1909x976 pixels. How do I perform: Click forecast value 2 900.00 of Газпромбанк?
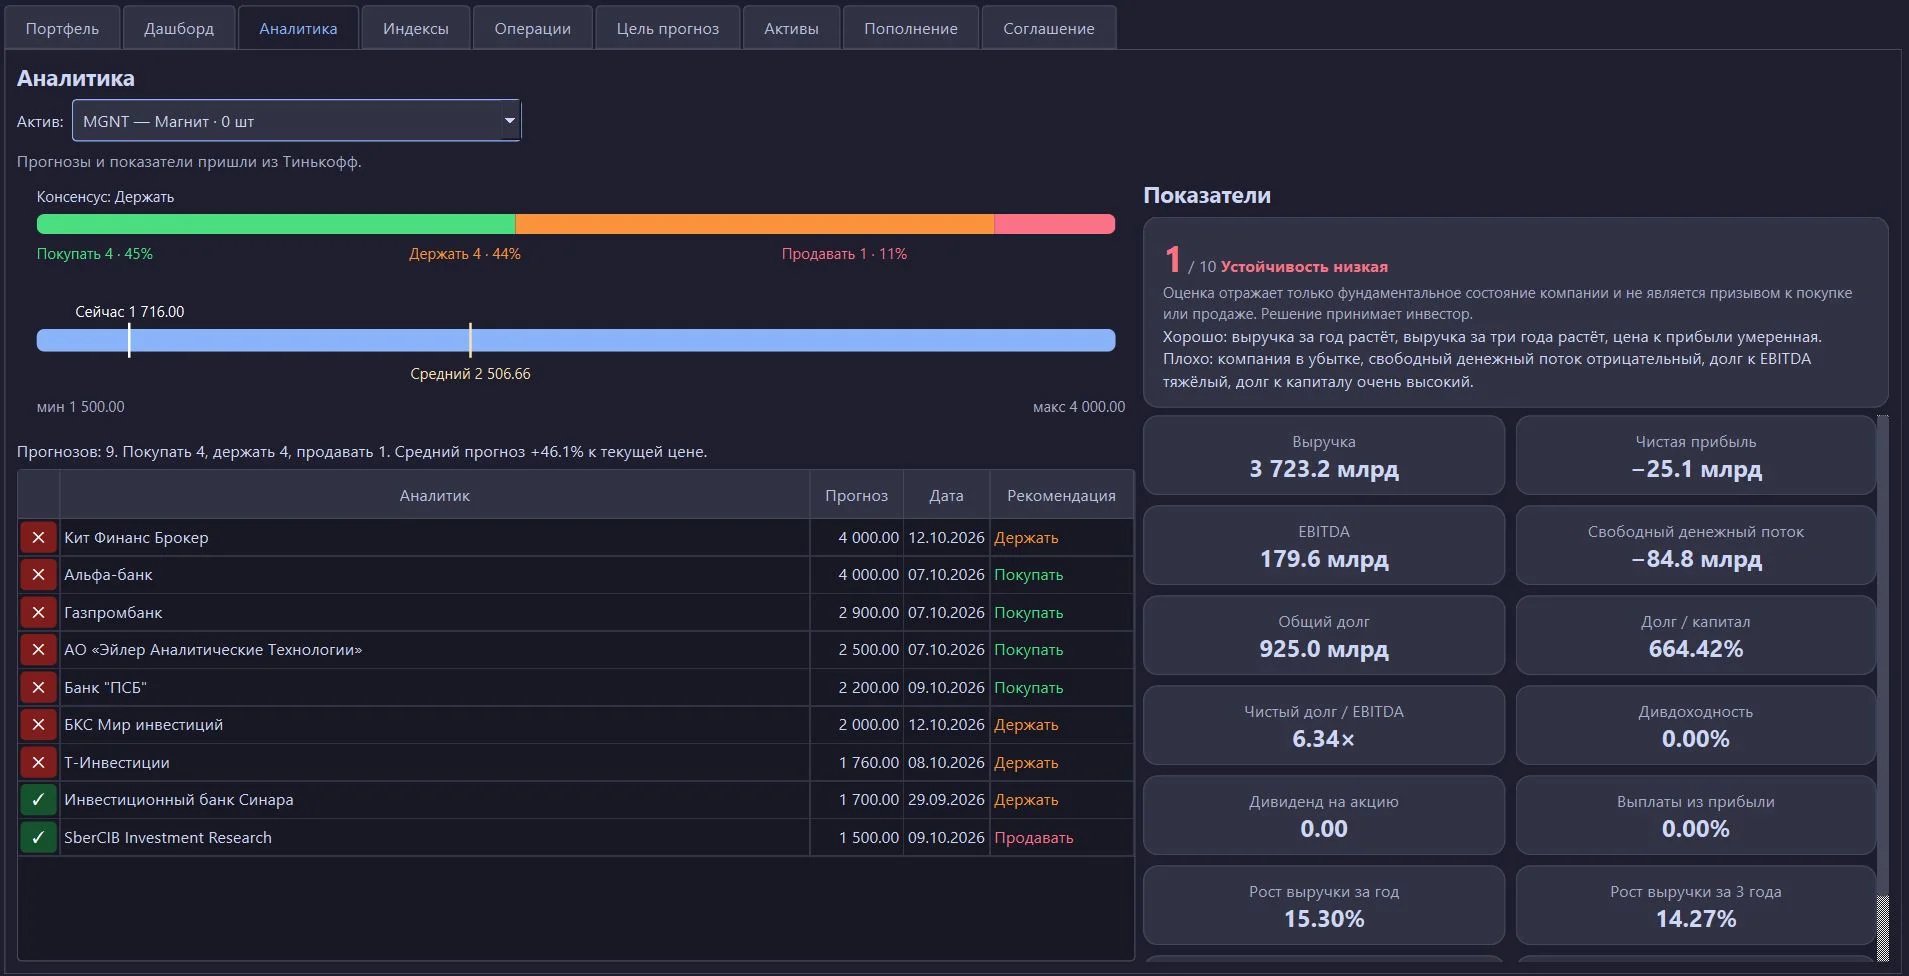[x=868, y=613]
